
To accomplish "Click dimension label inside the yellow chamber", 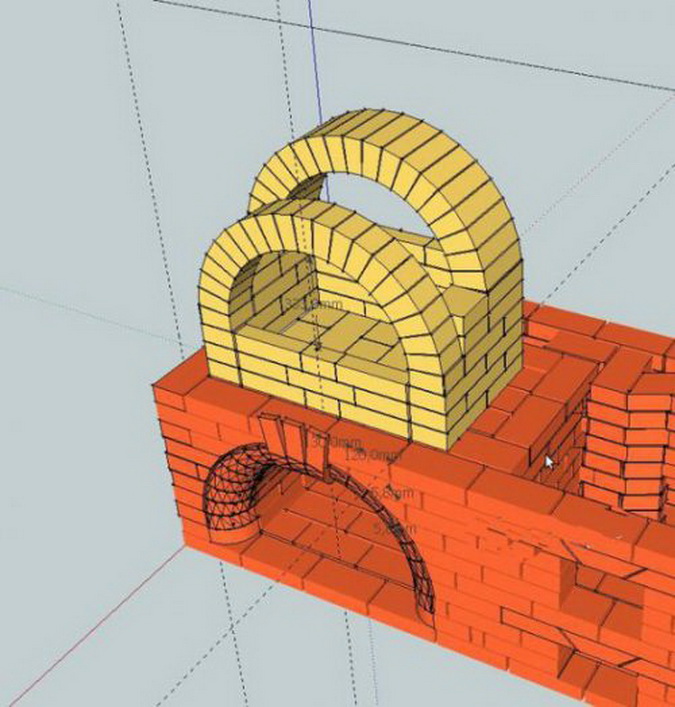I will (312, 303).
